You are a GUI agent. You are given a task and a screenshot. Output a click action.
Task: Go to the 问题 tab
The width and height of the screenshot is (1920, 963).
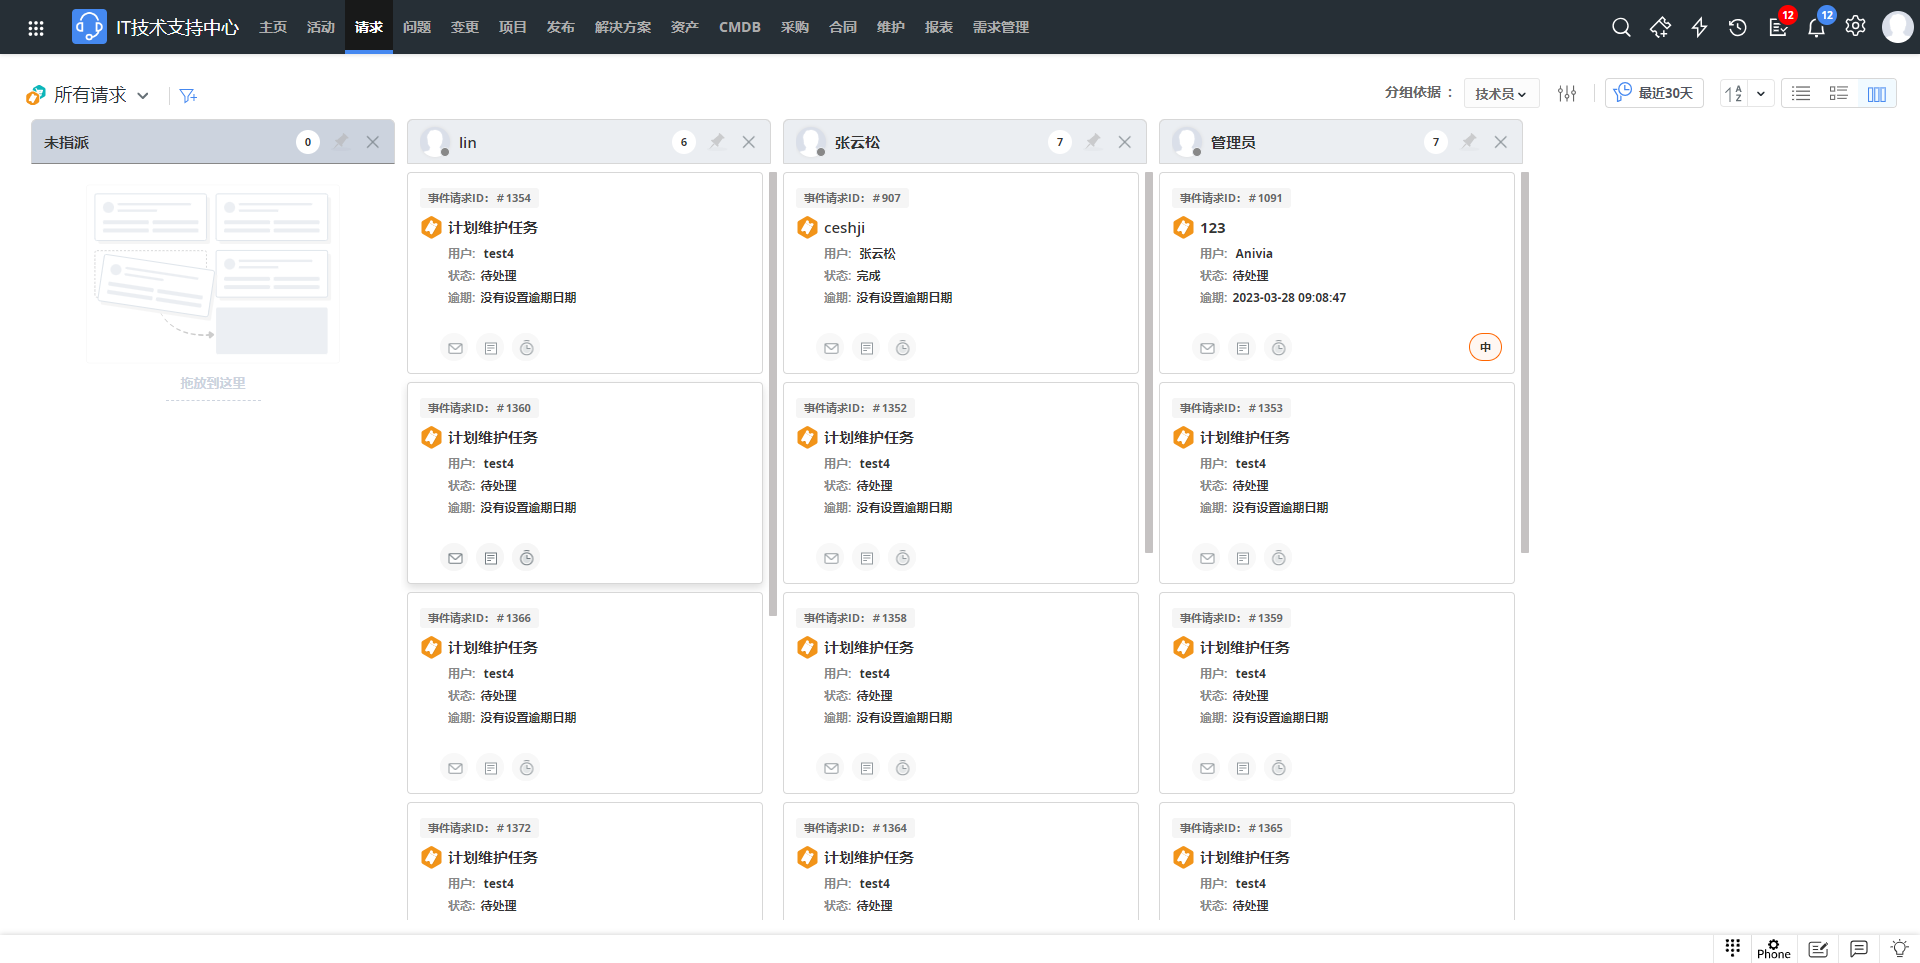417,27
